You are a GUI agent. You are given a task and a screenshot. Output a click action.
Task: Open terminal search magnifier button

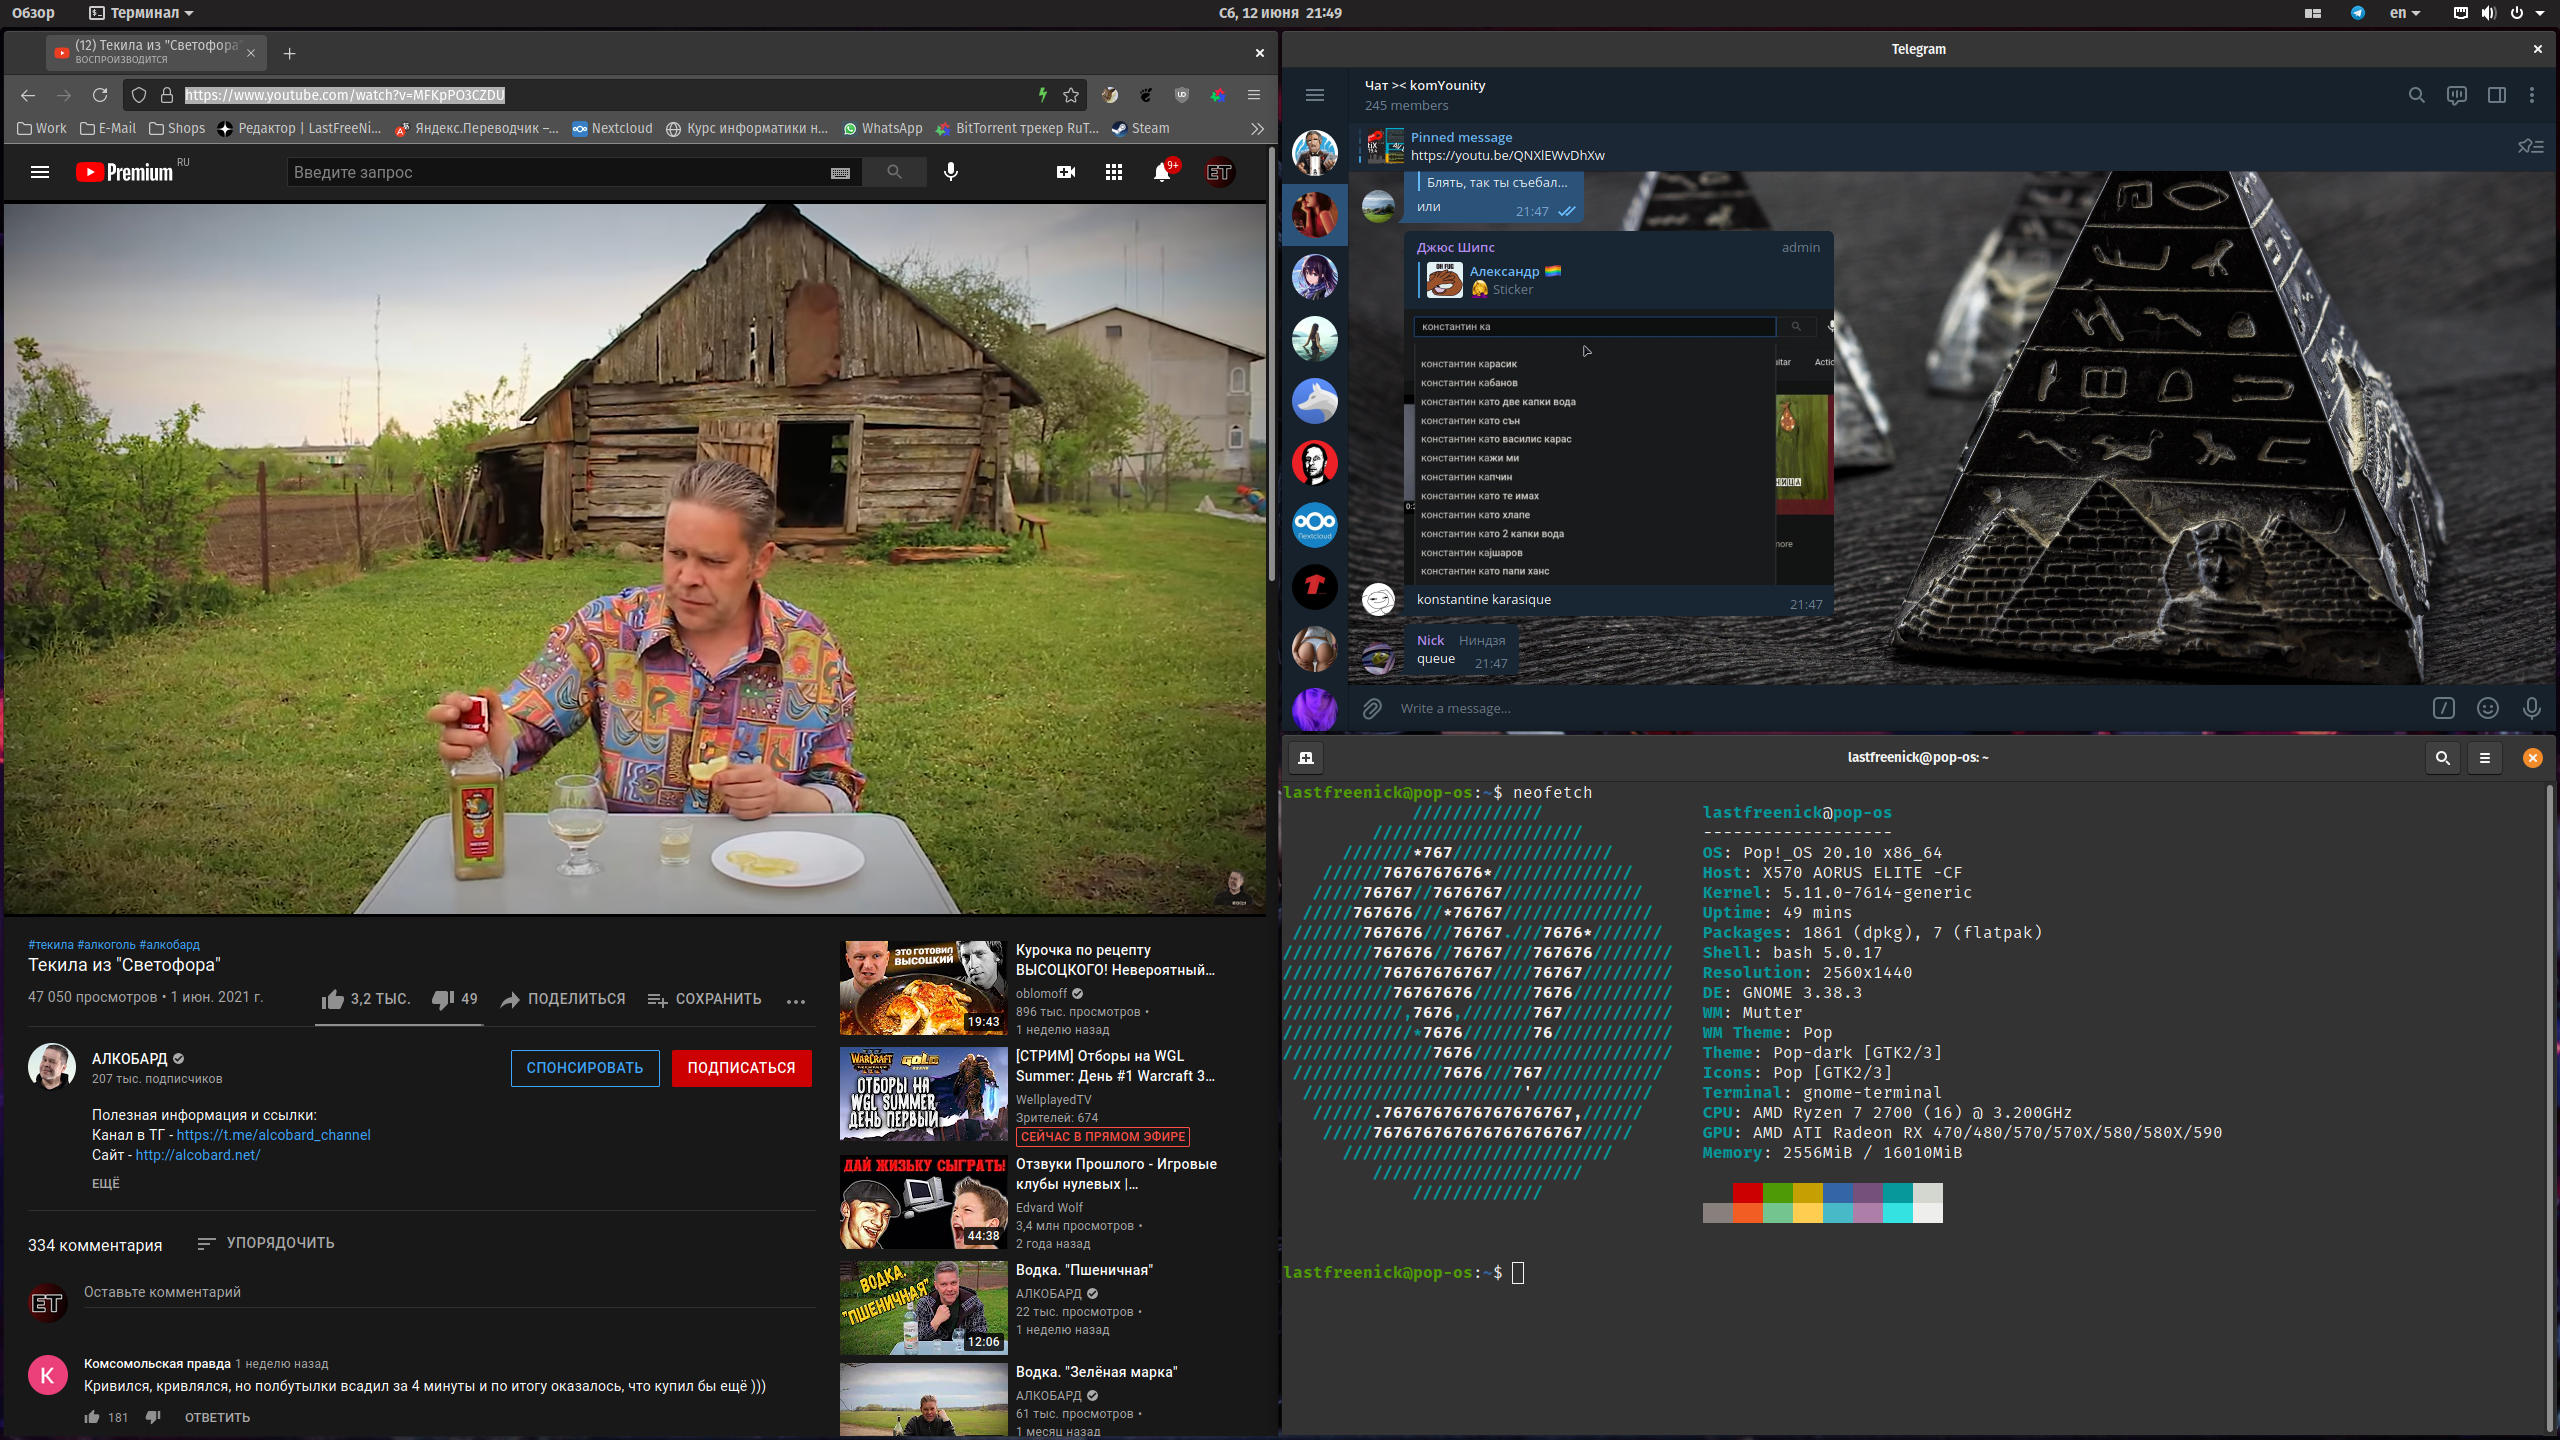2443,758
